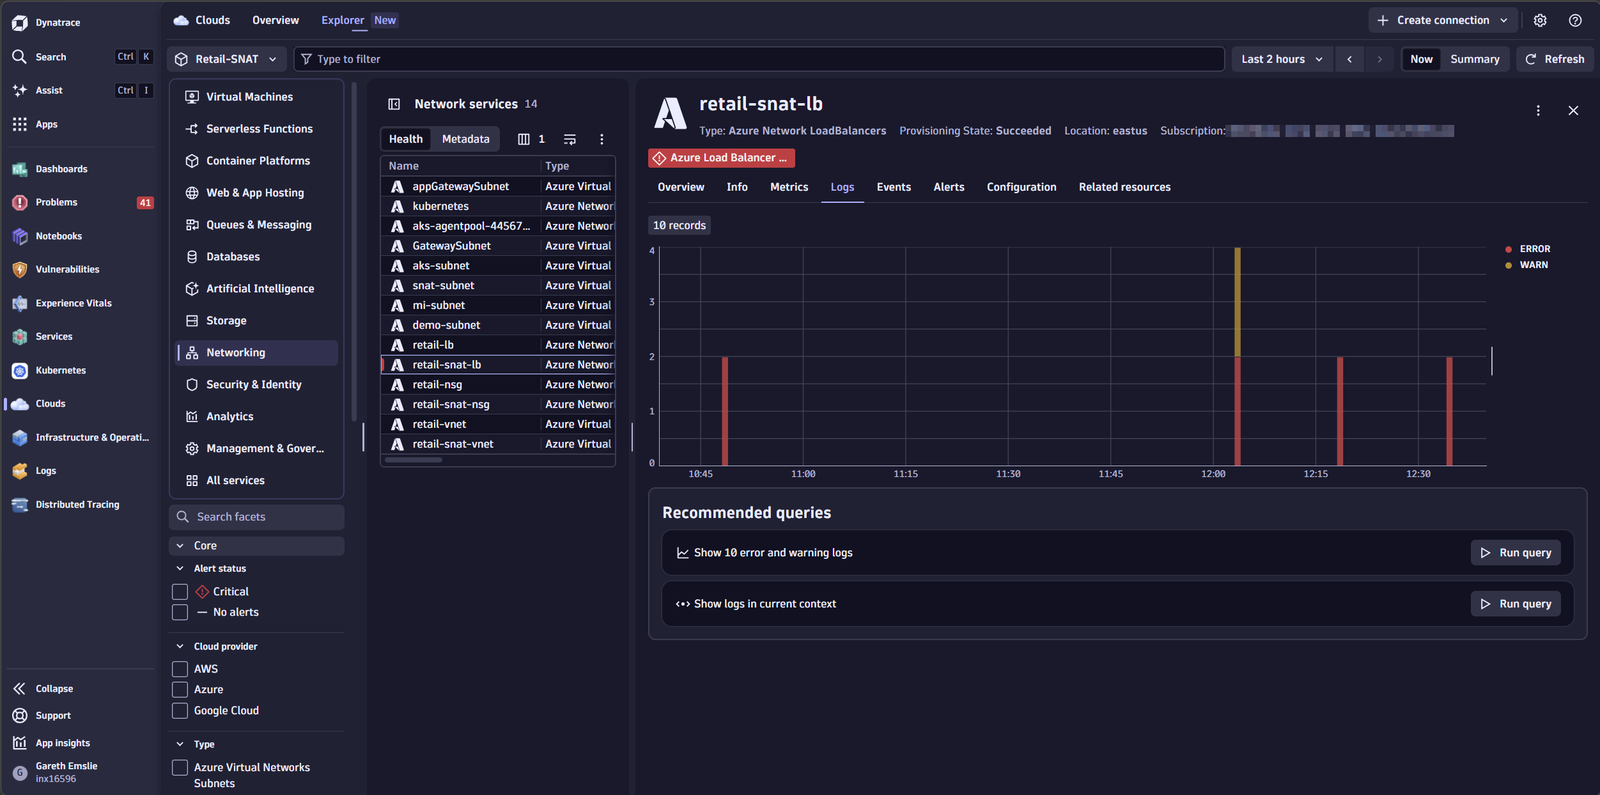This screenshot has width=1600, height=795.
Task: Open retail-snat-lb details more options menu
Action: click(x=1538, y=111)
